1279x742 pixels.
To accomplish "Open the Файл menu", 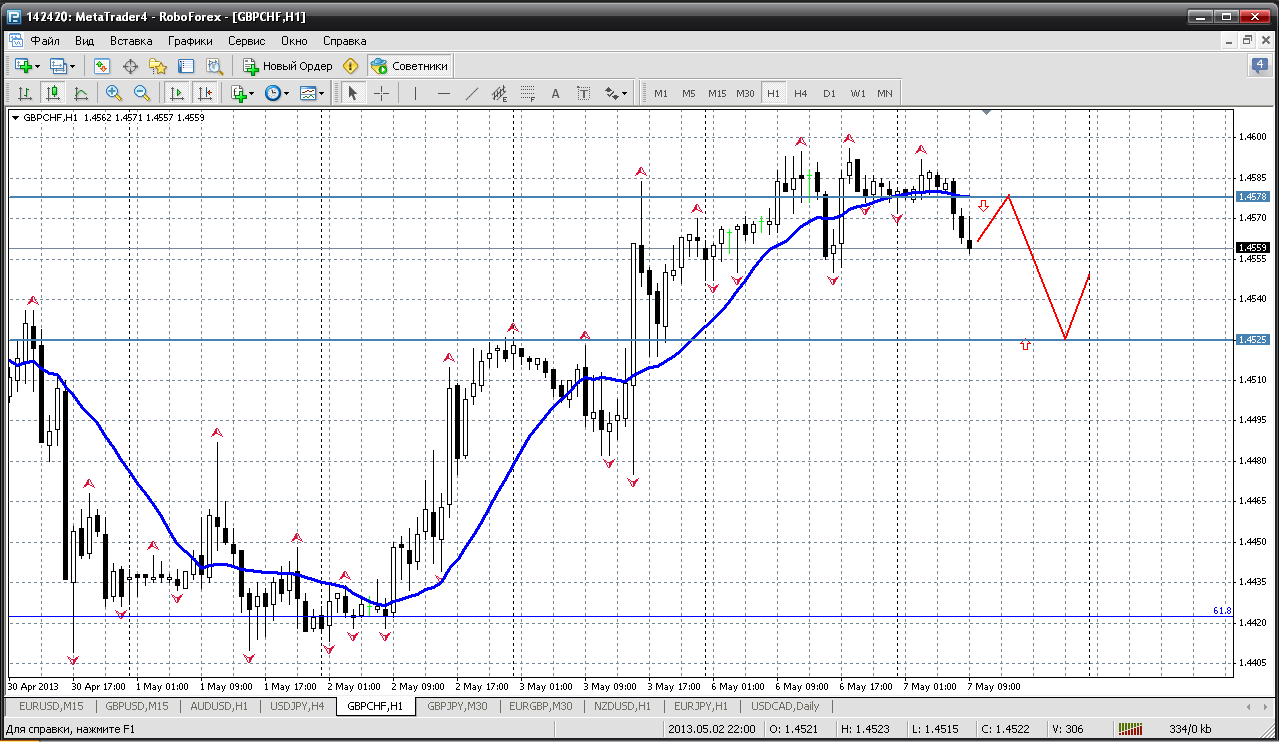I will (45, 41).
